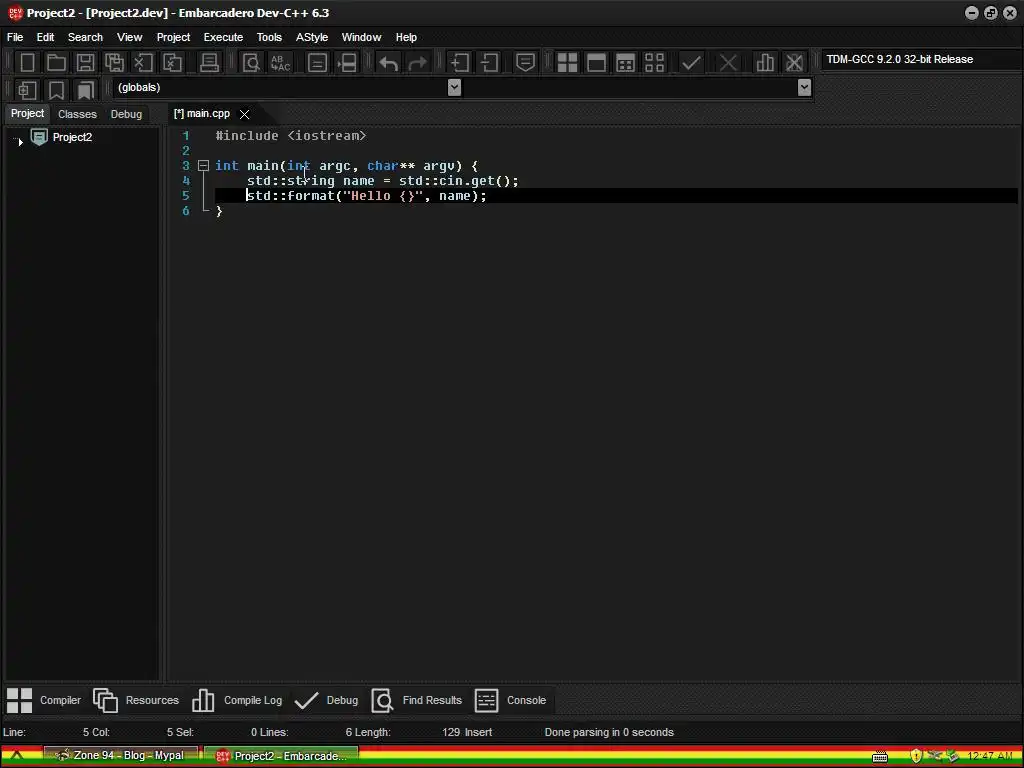The height and width of the screenshot is (768, 1024).
Task: Click the Close file toolbar icon
Action: [x=143, y=63]
